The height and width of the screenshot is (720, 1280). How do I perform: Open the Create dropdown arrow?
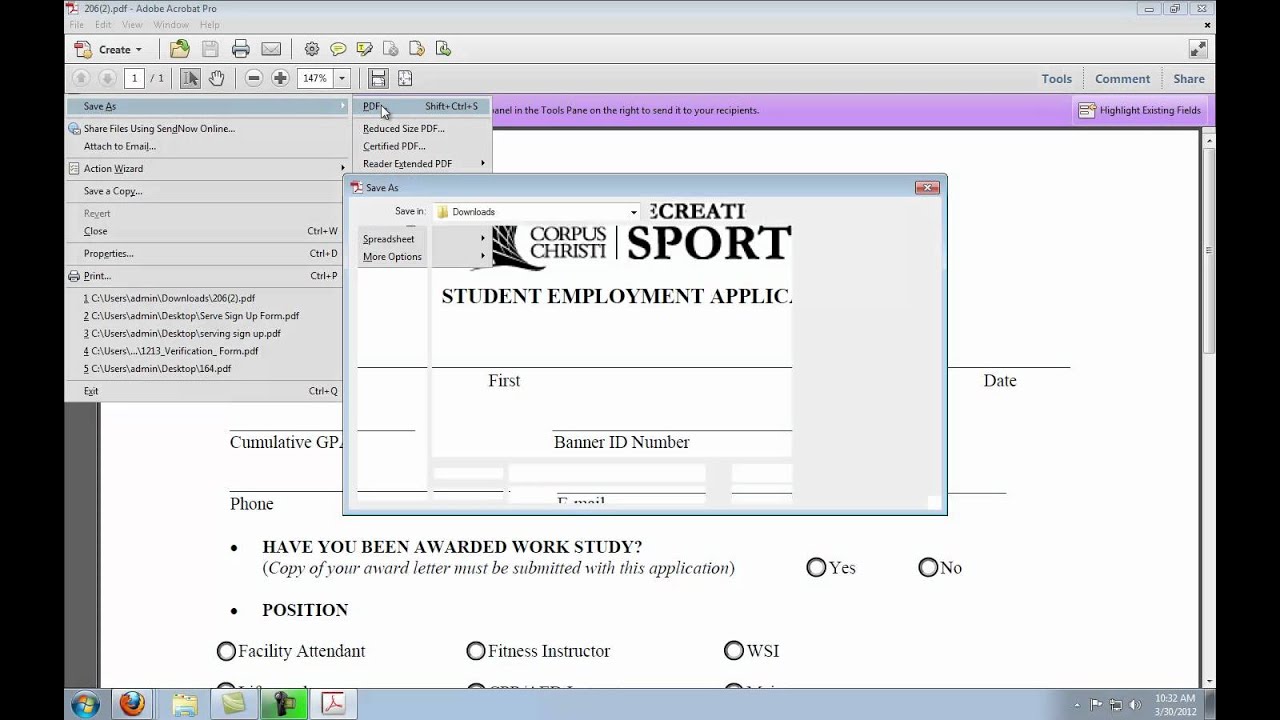click(x=138, y=49)
